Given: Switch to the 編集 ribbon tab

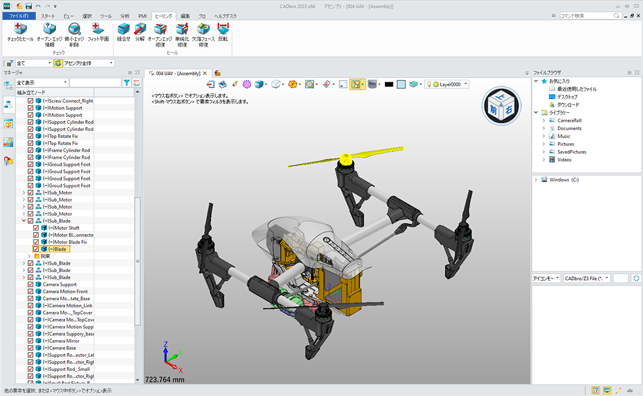Looking at the screenshot, I should 185,16.
